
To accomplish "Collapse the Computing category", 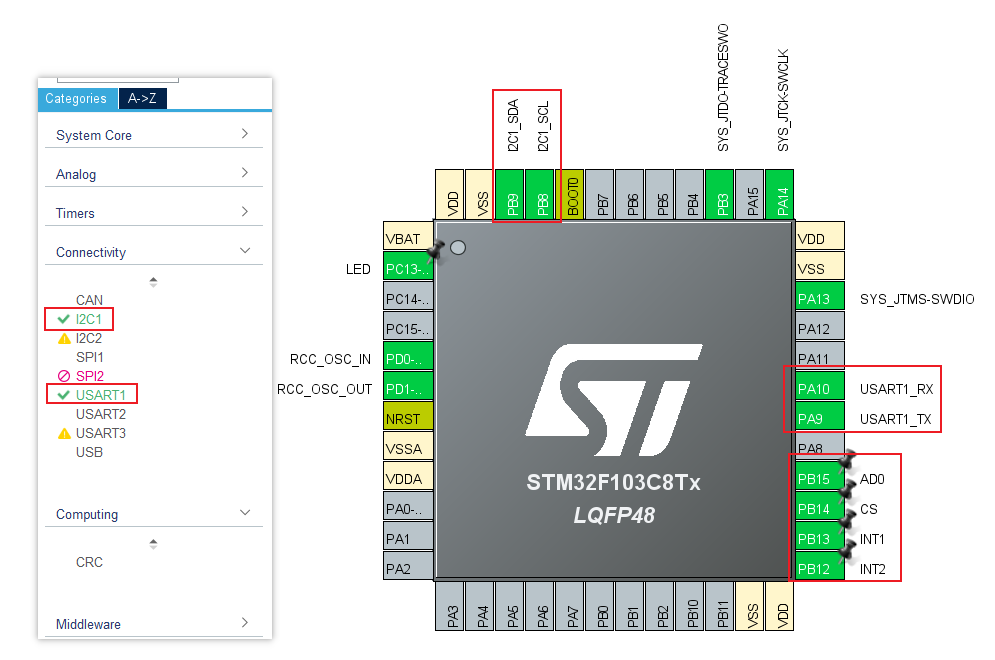I will [154, 514].
